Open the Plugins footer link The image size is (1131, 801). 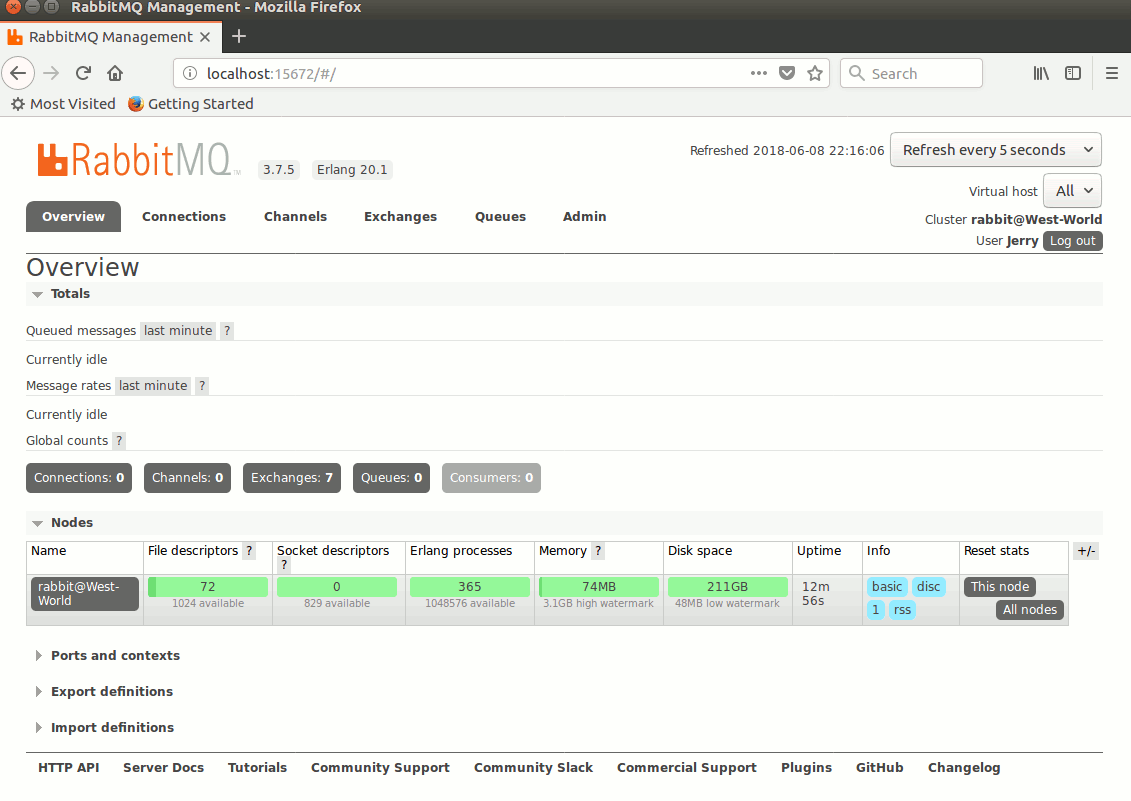coord(806,767)
